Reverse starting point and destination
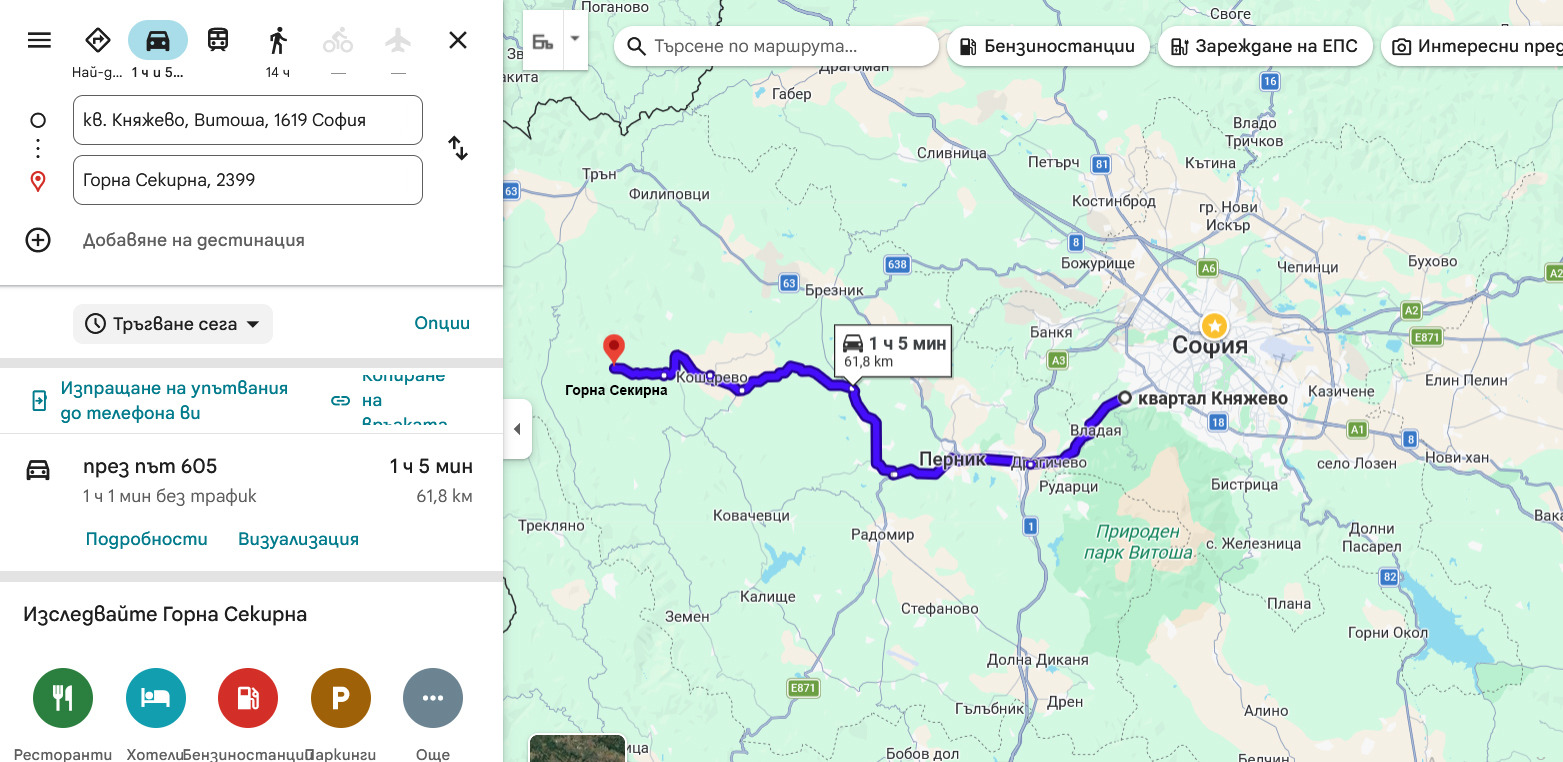The image size is (1563, 762). [x=458, y=148]
